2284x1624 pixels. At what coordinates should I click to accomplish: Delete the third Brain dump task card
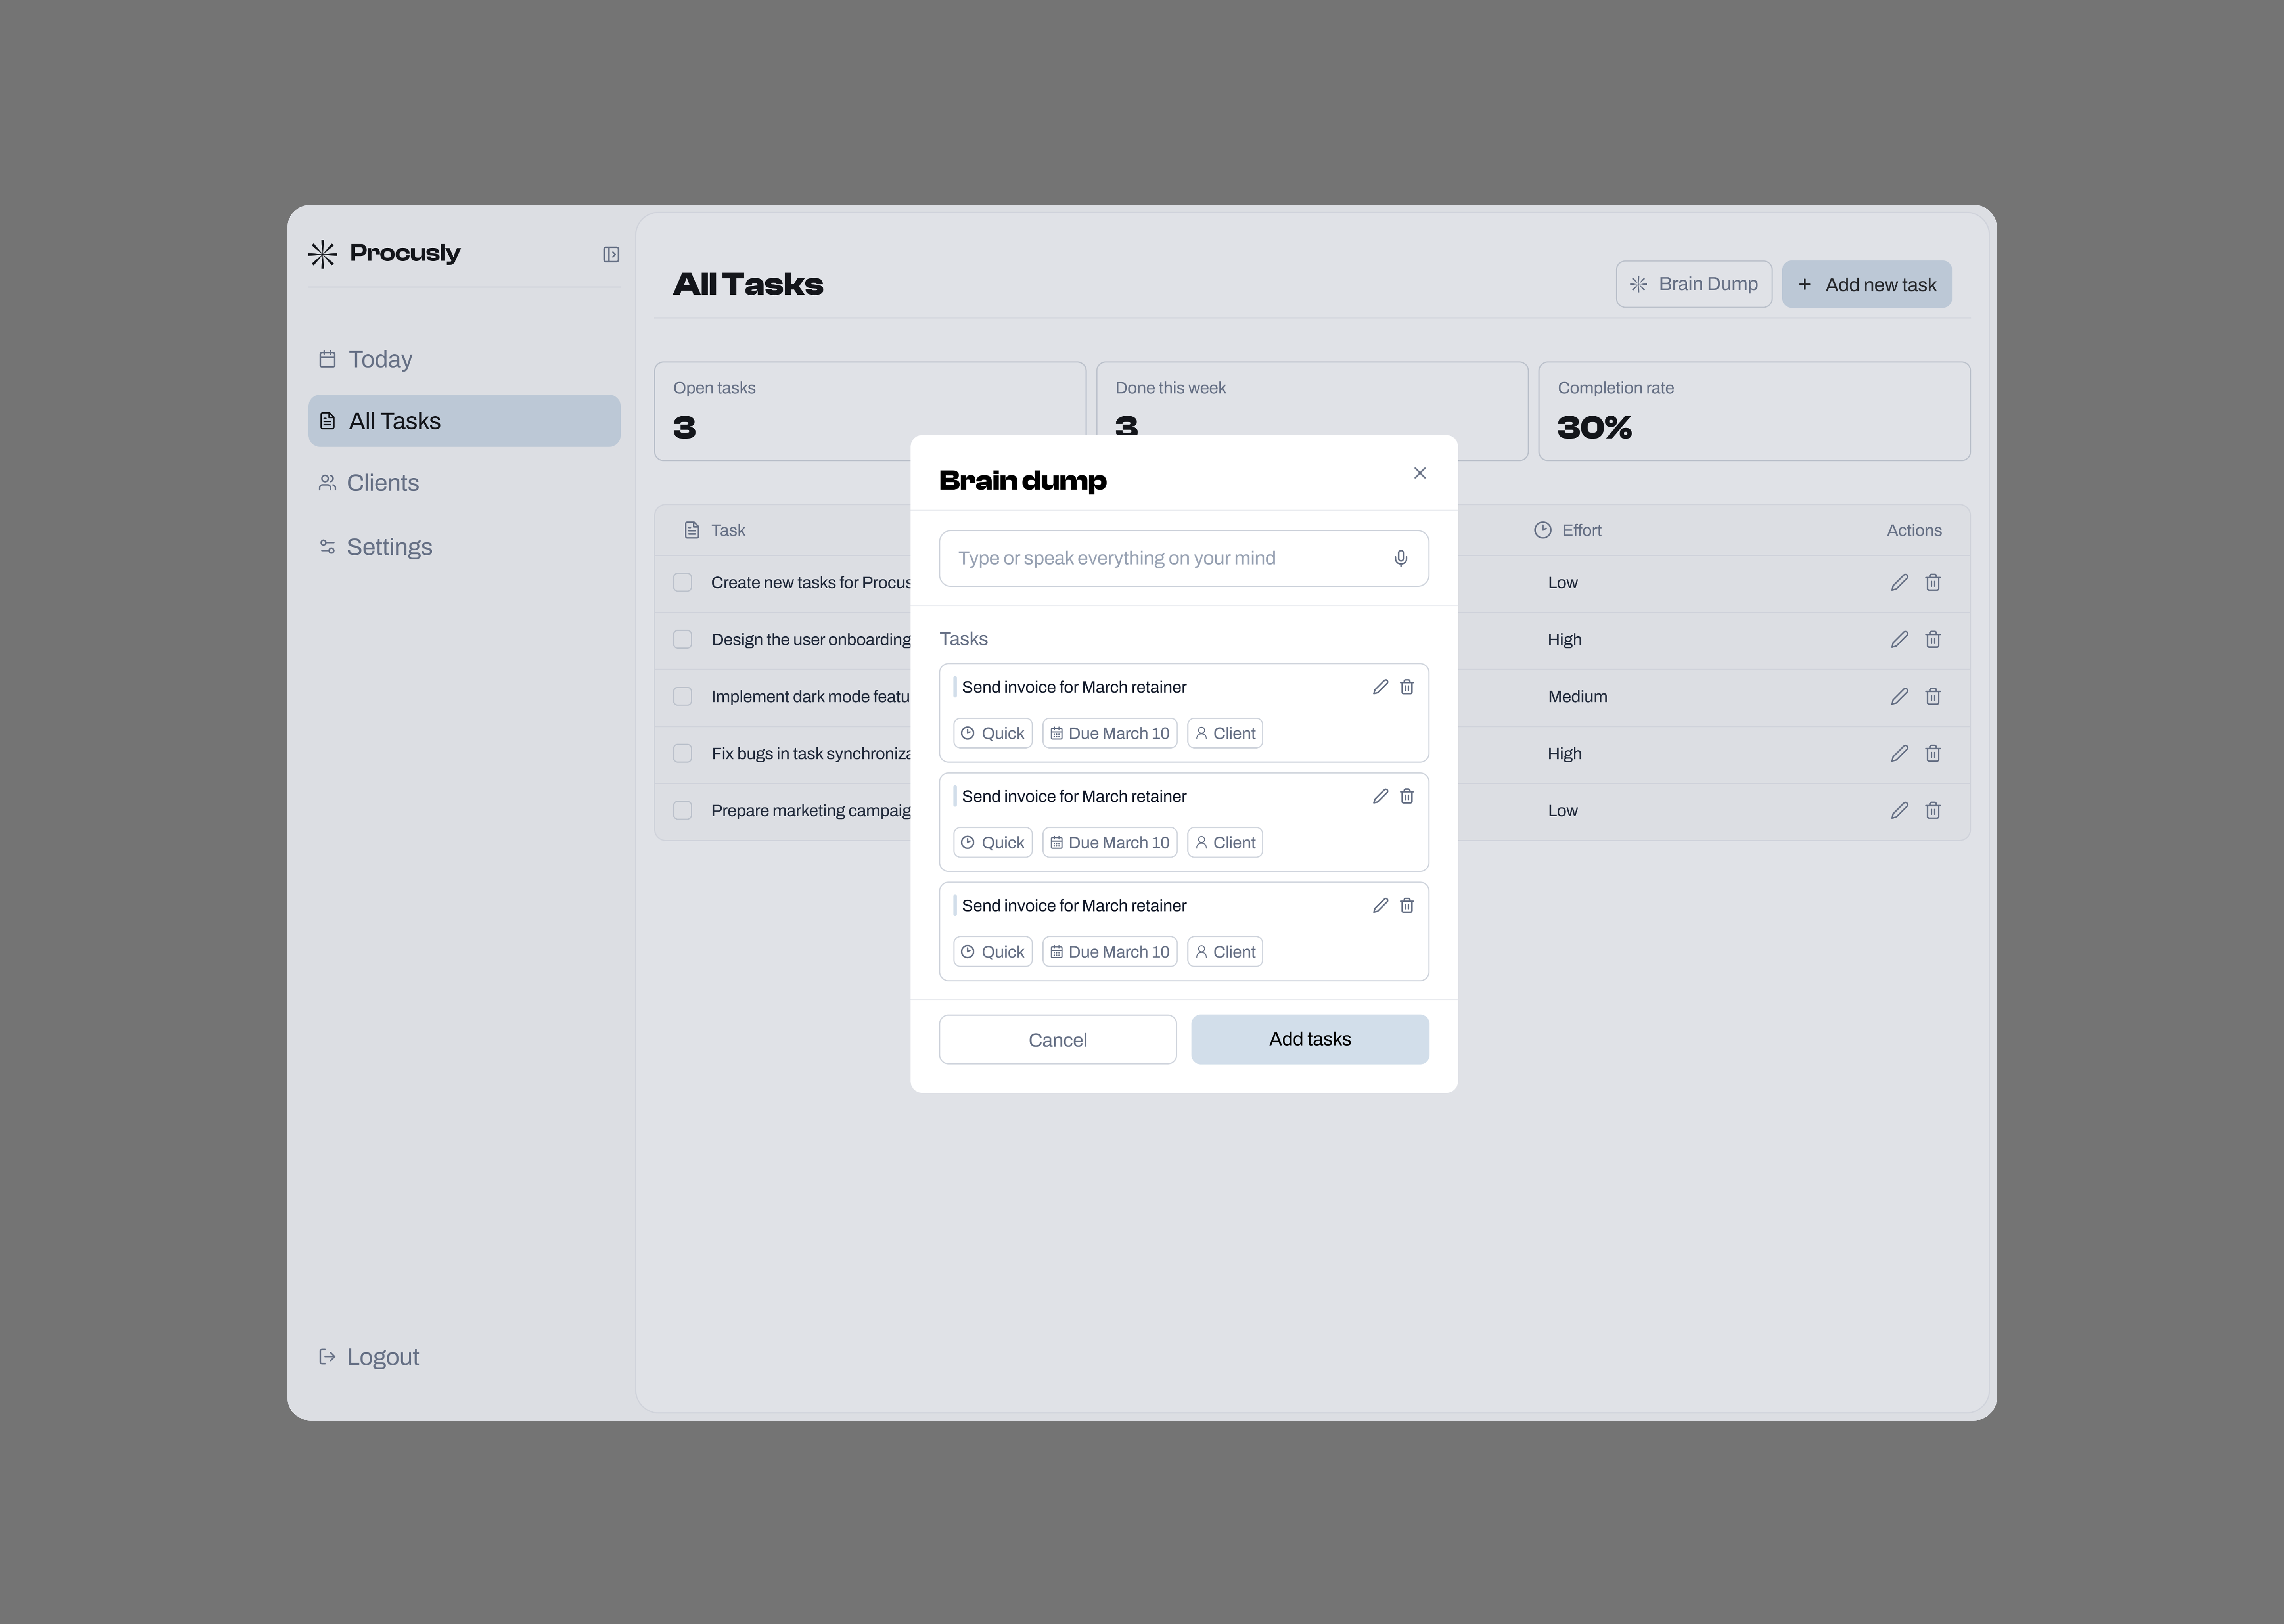point(1407,905)
